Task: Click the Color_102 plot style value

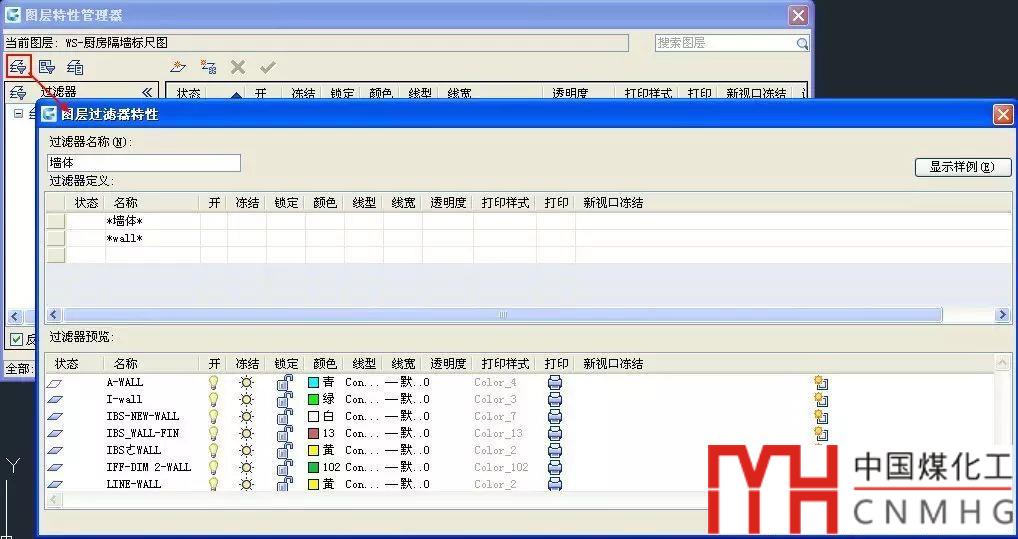Action: pos(501,467)
